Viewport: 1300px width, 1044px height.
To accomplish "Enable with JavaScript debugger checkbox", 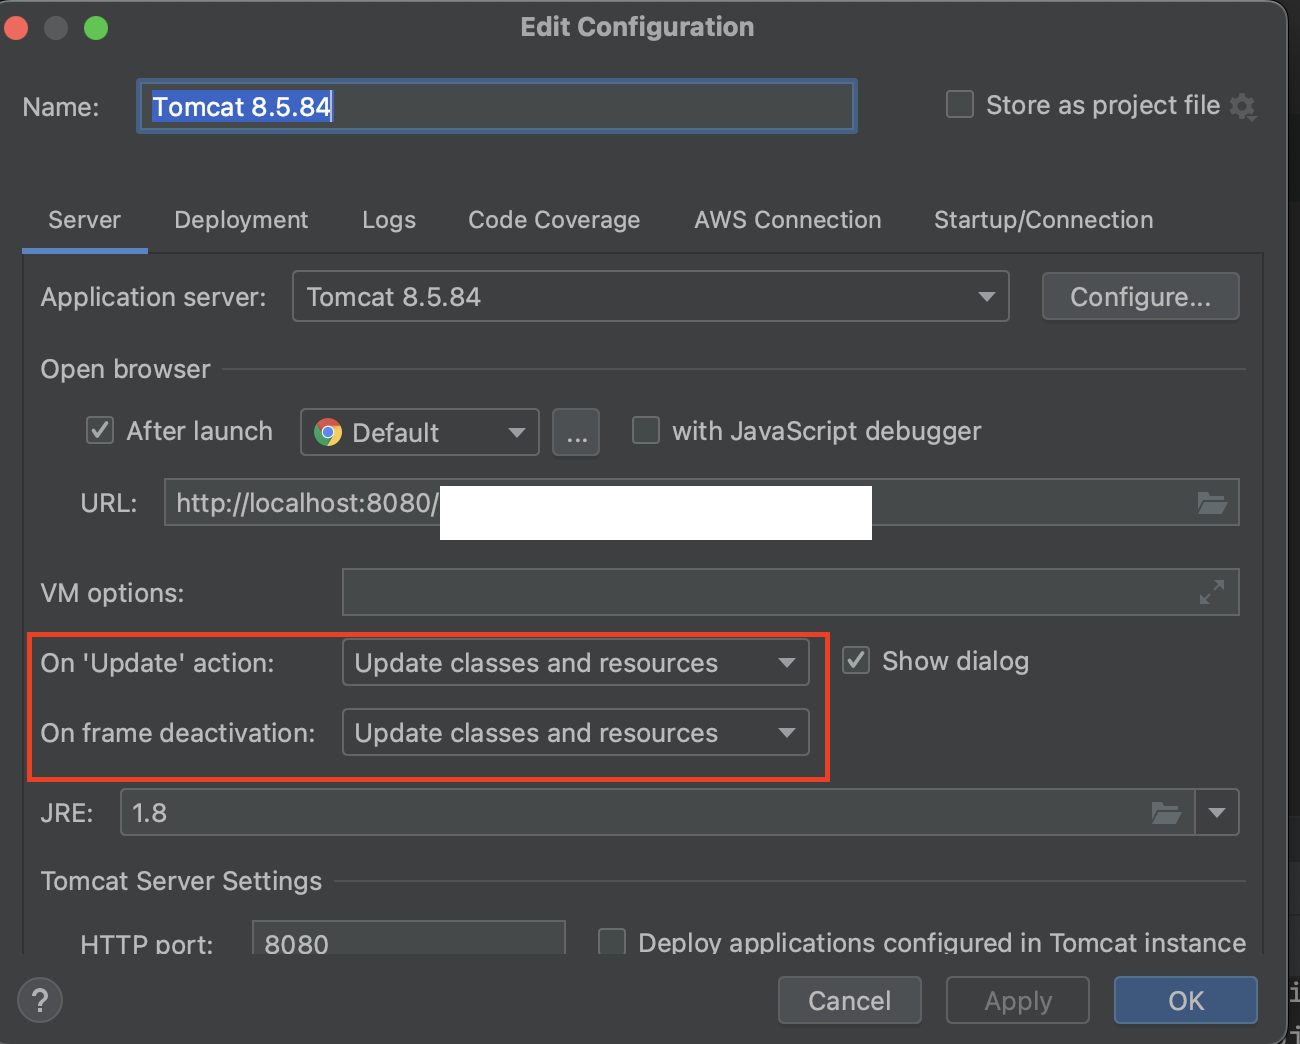I will pos(646,431).
